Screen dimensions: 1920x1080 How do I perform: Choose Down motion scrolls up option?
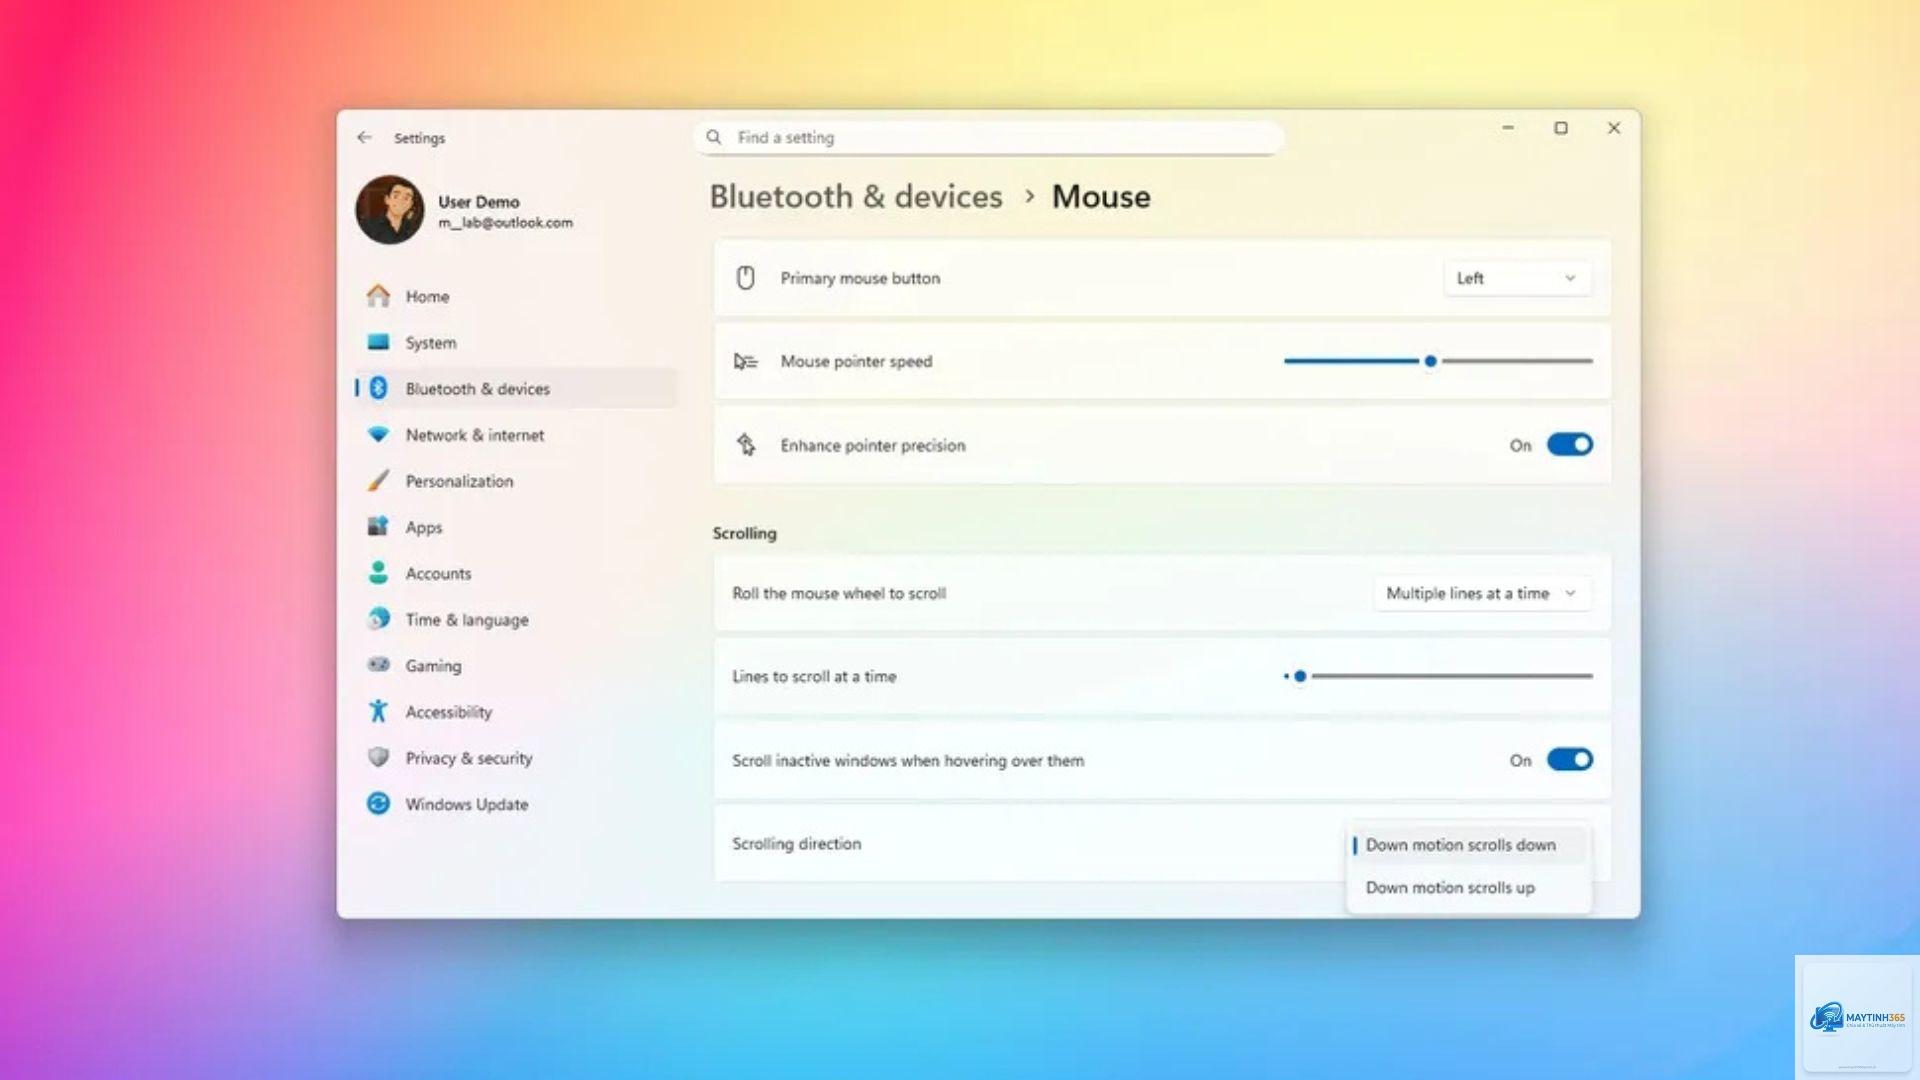[1468, 888]
